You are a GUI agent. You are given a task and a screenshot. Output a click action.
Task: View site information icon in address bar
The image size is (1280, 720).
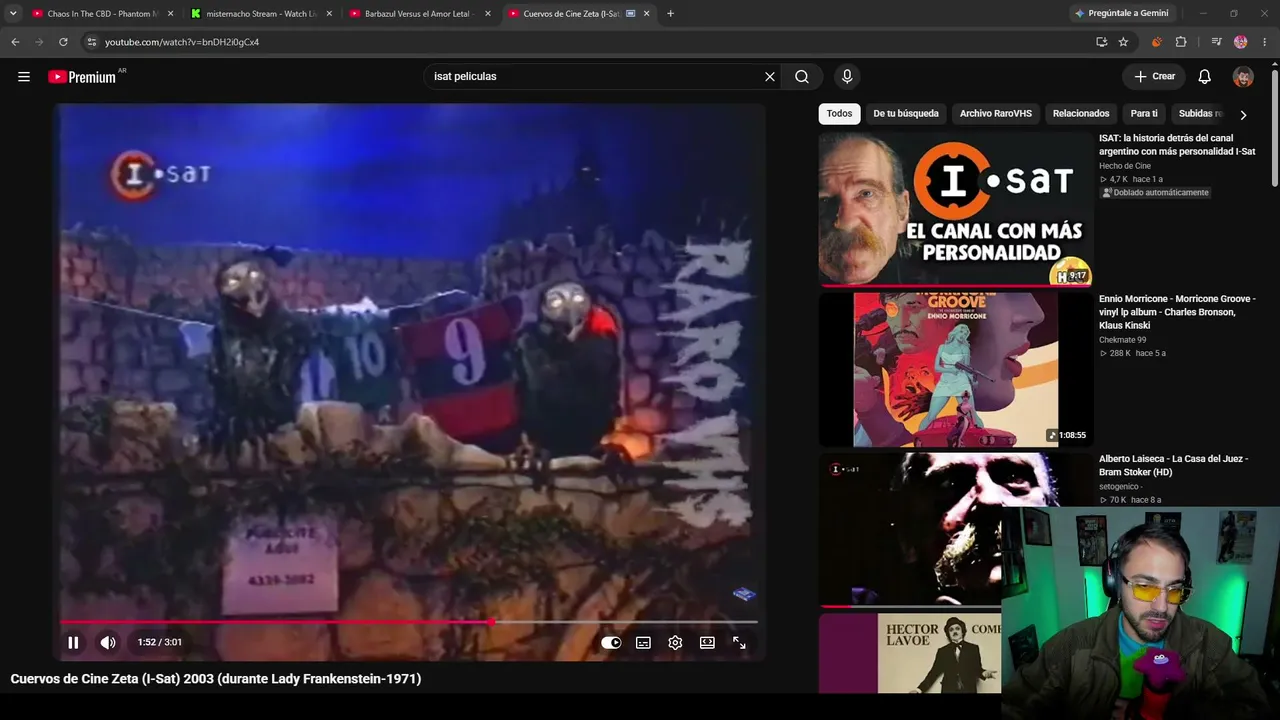click(x=91, y=42)
